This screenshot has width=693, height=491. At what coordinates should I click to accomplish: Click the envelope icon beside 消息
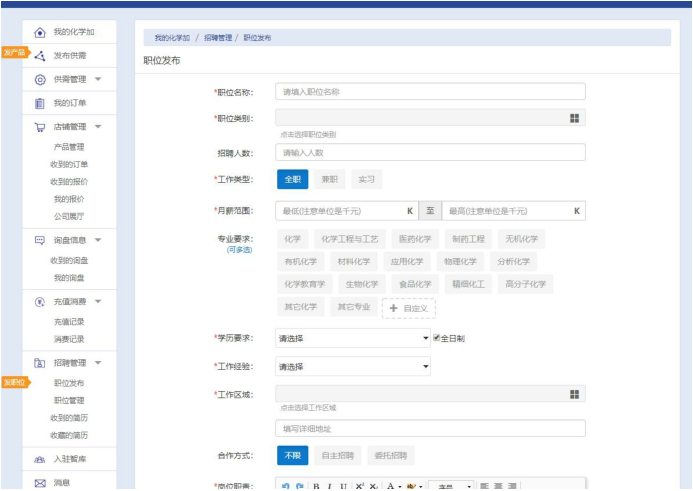(40, 483)
